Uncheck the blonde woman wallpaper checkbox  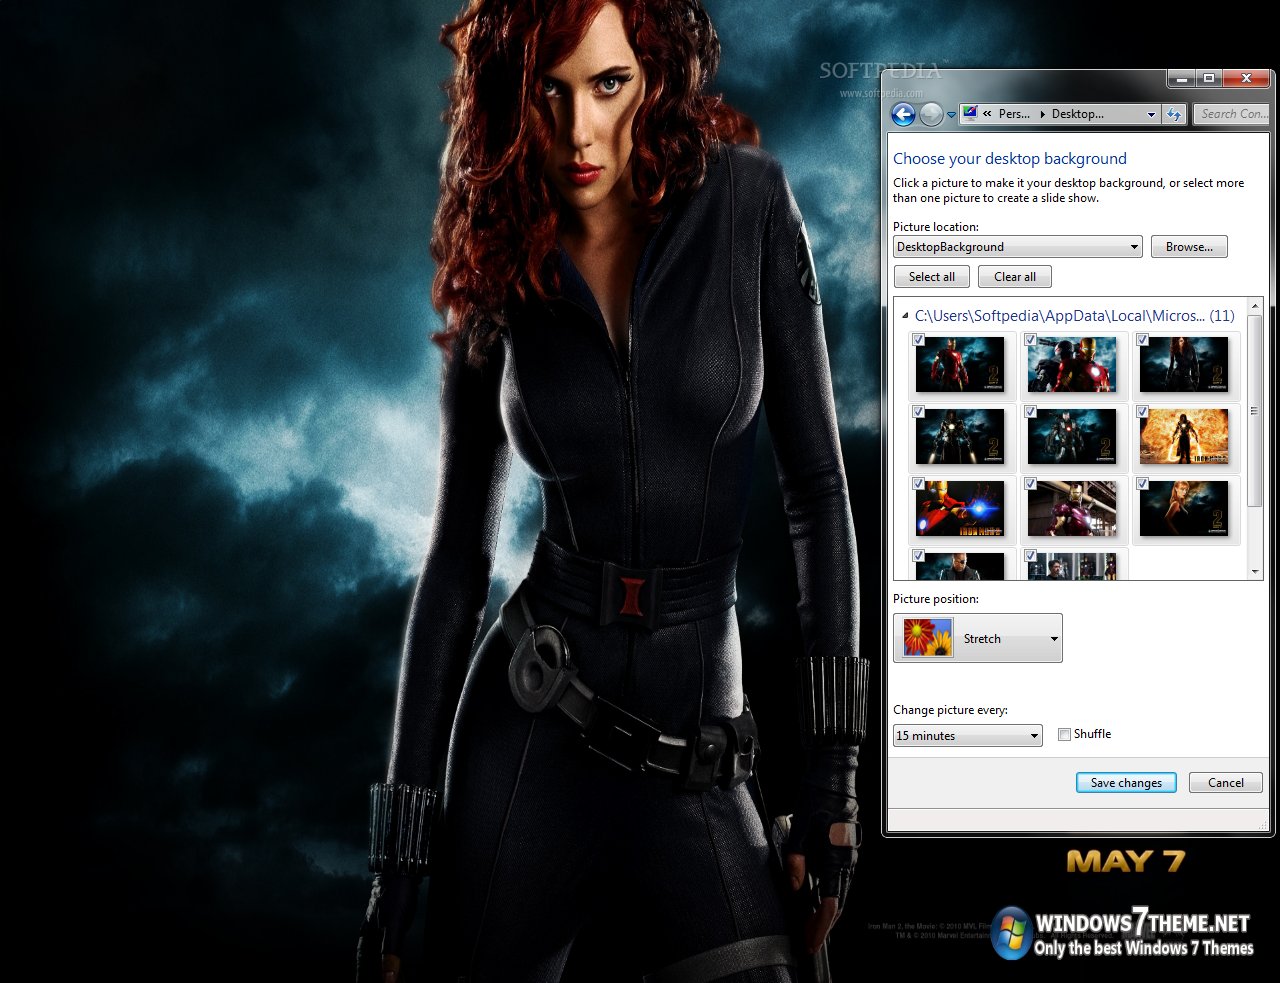pos(1142,484)
